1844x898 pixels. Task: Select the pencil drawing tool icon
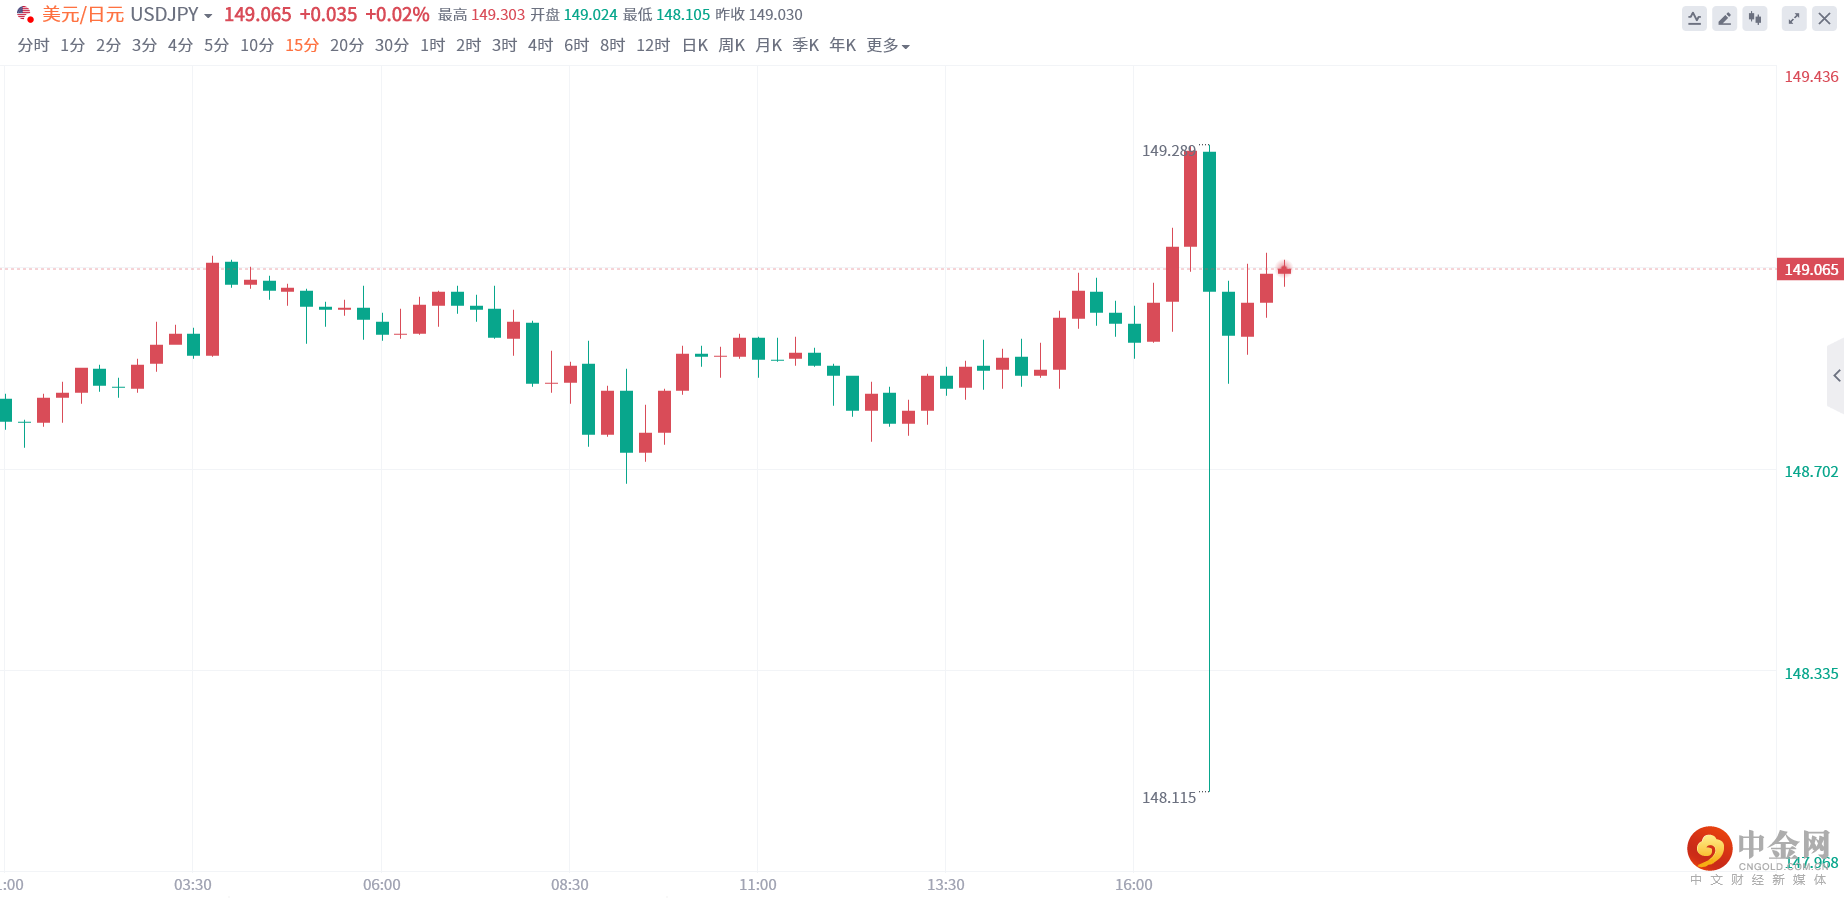pyautogui.click(x=1724, y=19)
